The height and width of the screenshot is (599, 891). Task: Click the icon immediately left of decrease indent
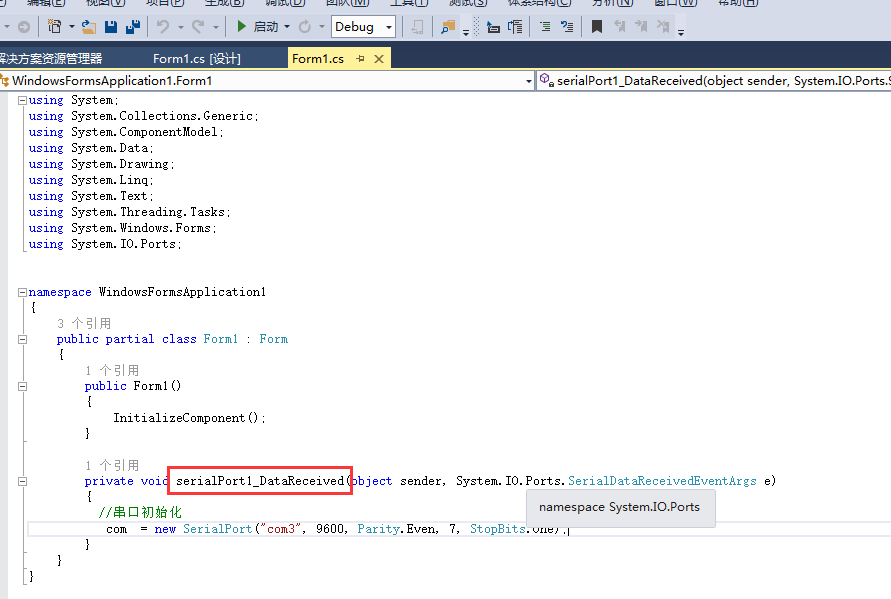point(515,26)
